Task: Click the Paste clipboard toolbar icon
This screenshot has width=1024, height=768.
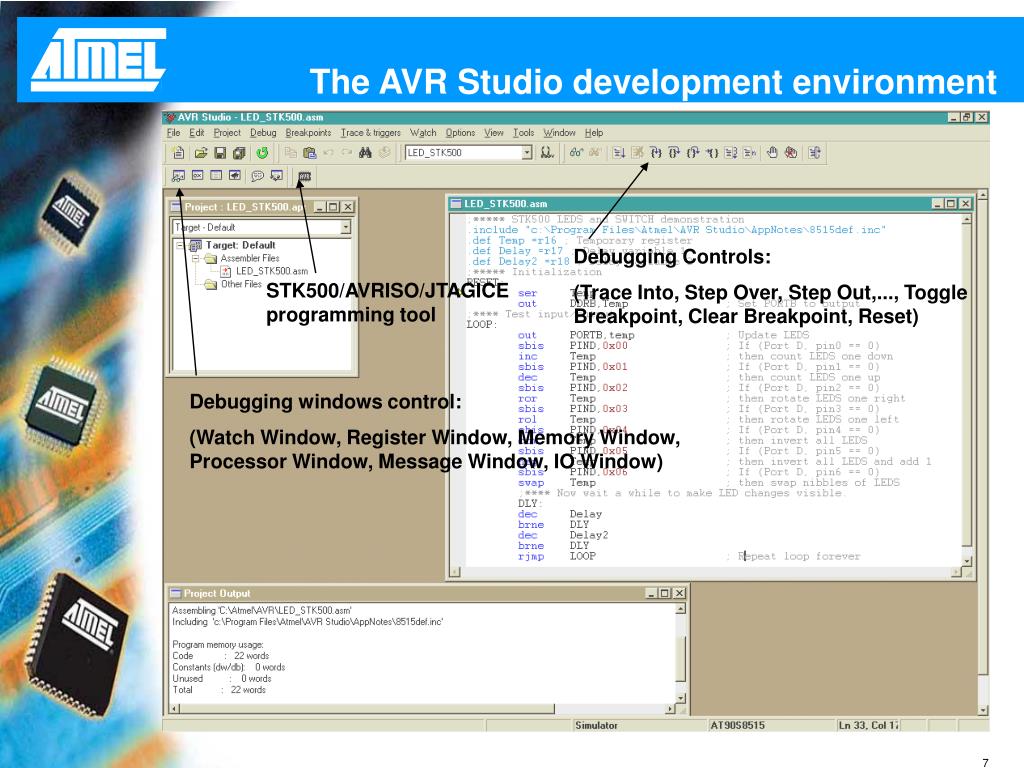Action: point(310,153)
